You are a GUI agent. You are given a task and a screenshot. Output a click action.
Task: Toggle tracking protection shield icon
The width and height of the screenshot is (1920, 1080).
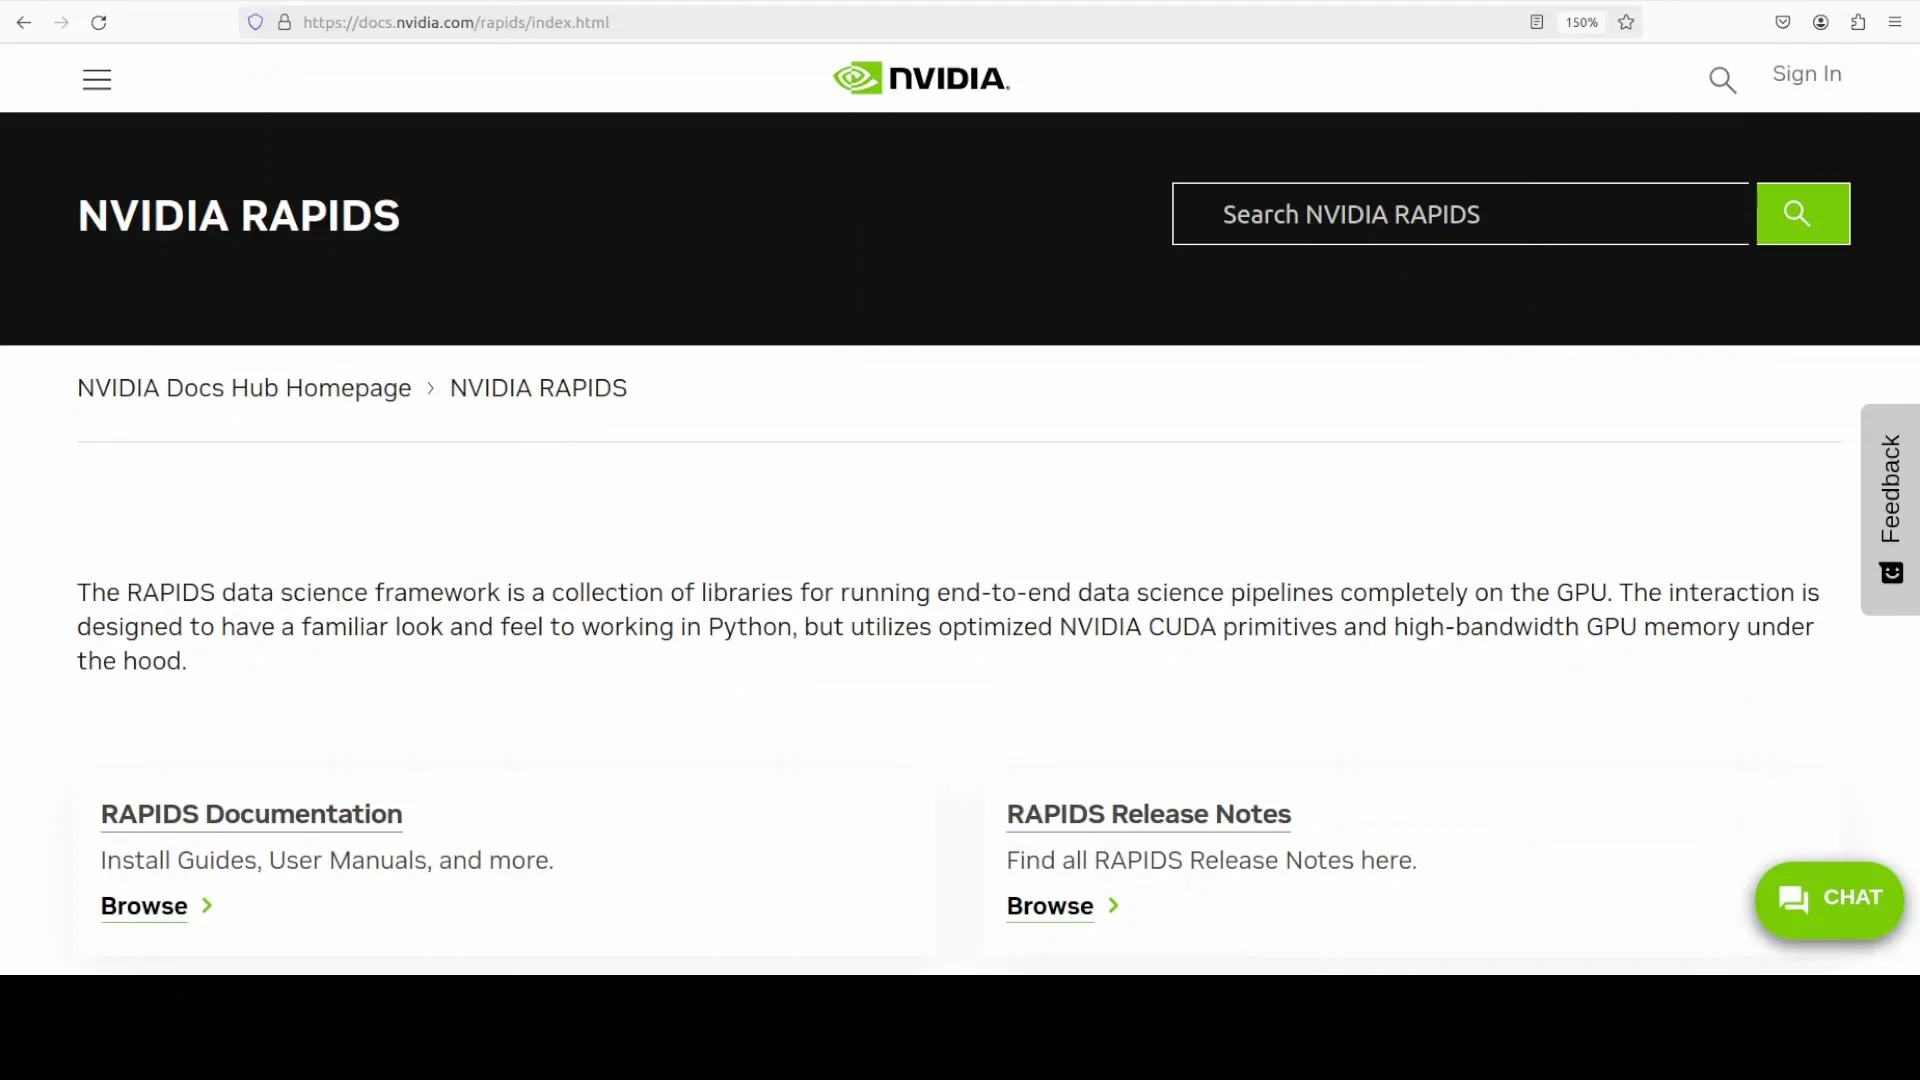256,22
